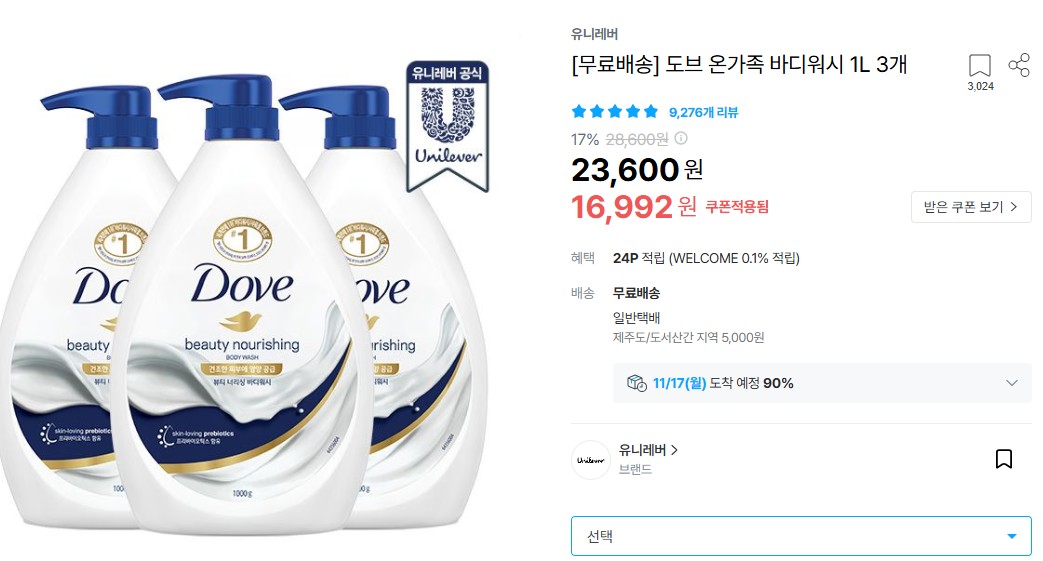Bookmark this product with the top bookmark icon

(x=979, y=66)
